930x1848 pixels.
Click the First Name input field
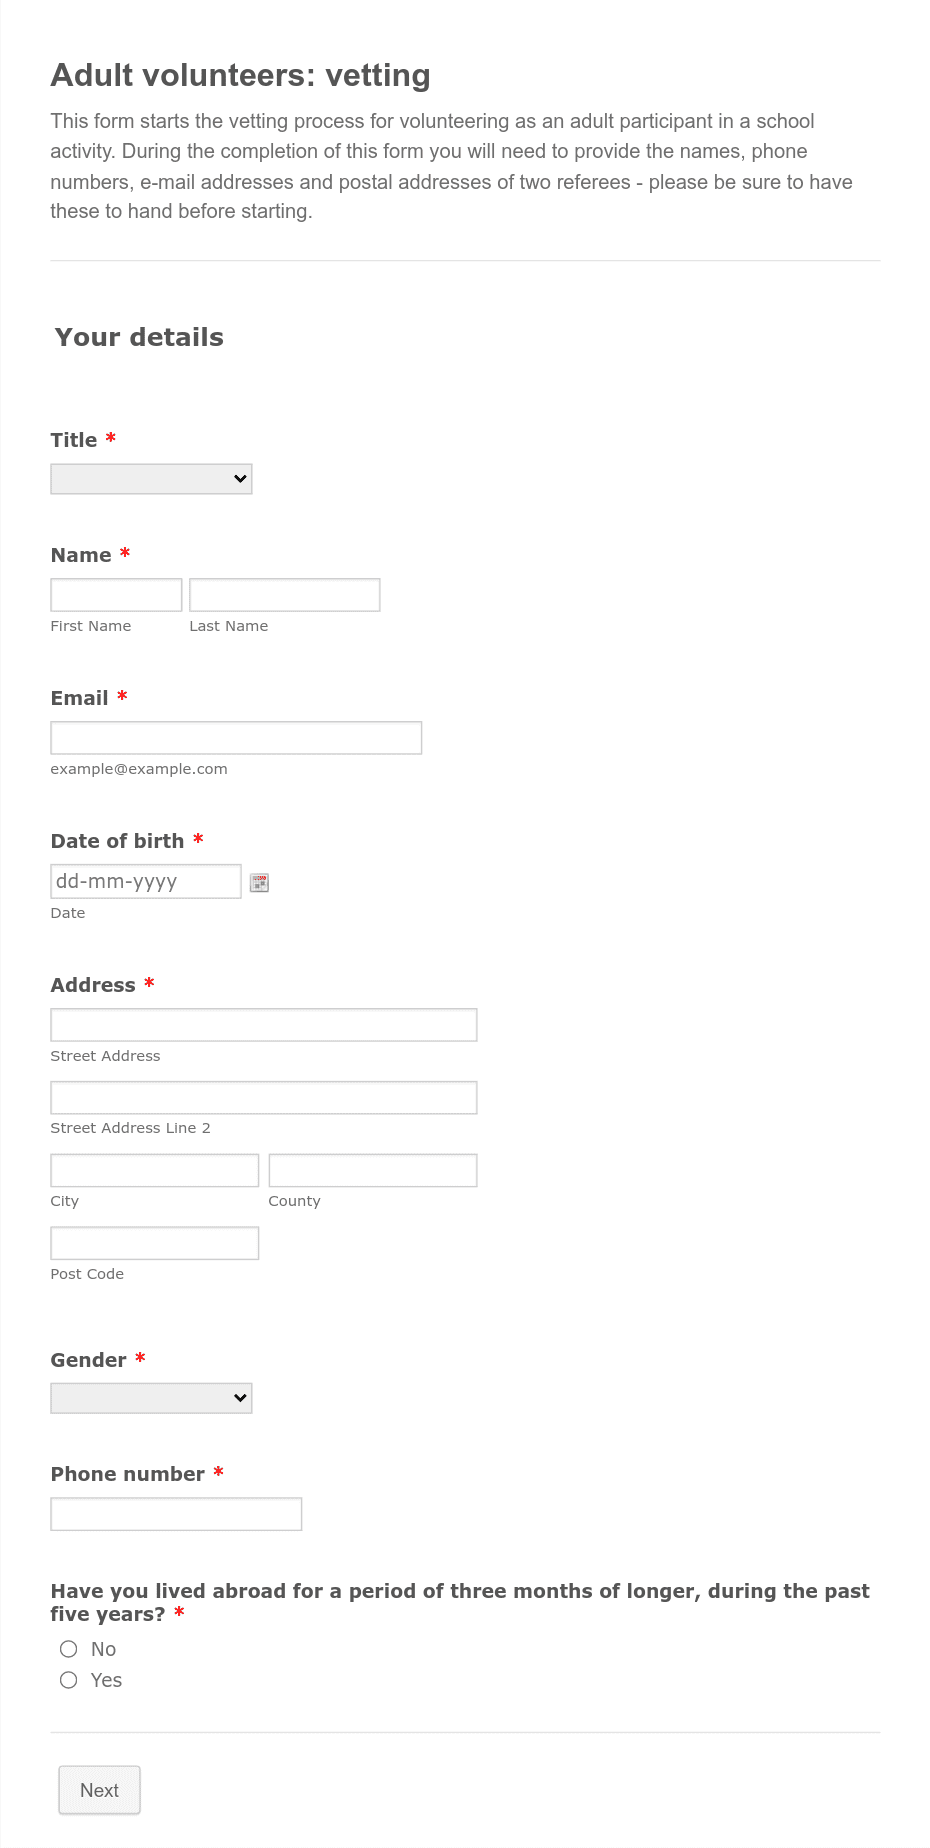(115, 594)
